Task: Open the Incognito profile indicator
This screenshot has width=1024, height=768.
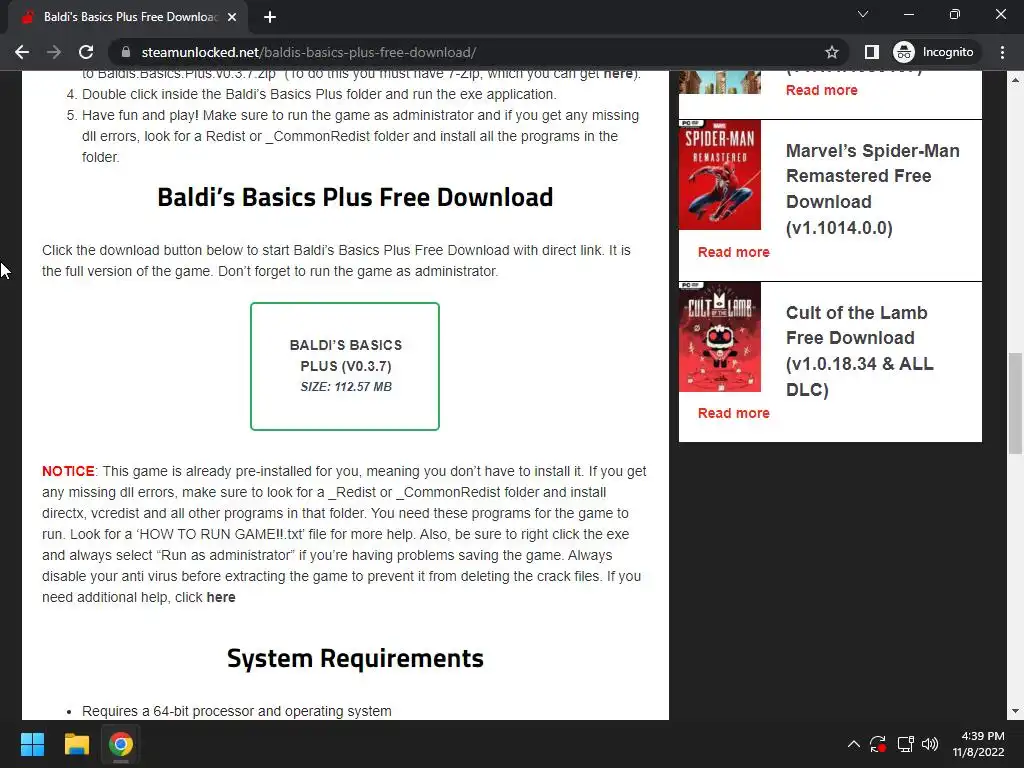Action: 933,52
